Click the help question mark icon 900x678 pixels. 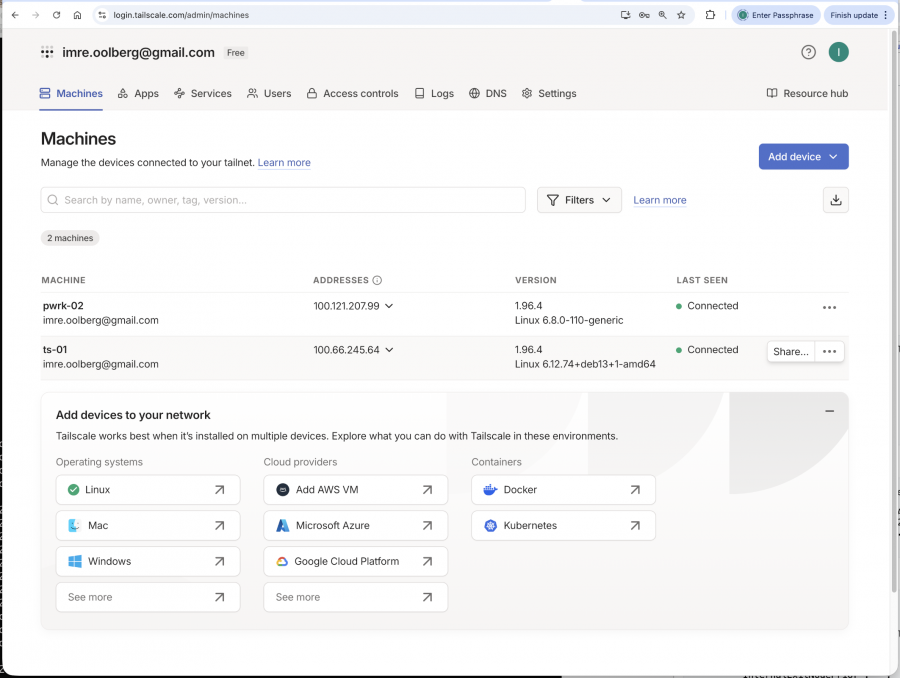[808, 52]
